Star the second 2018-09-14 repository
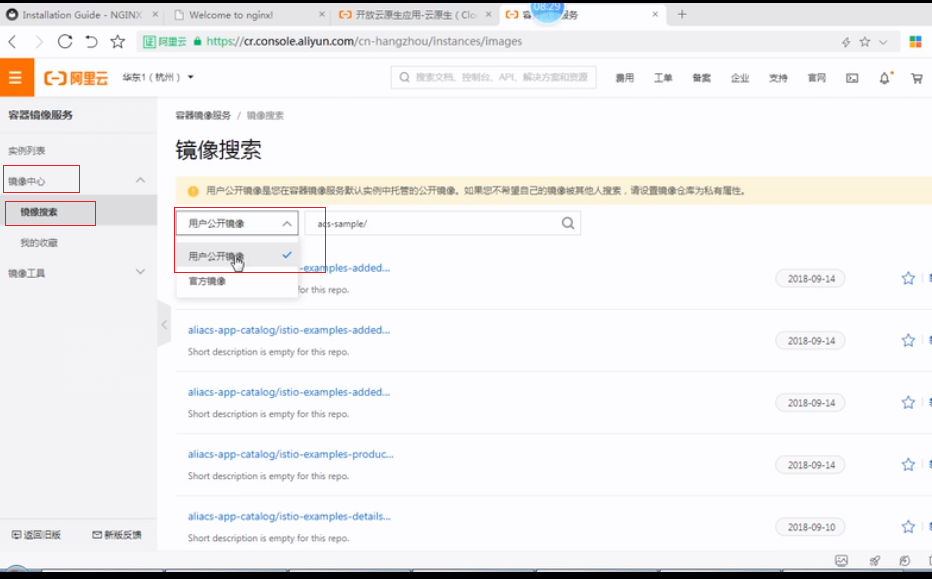Viewport: 932px width, 579px height. 908,340
